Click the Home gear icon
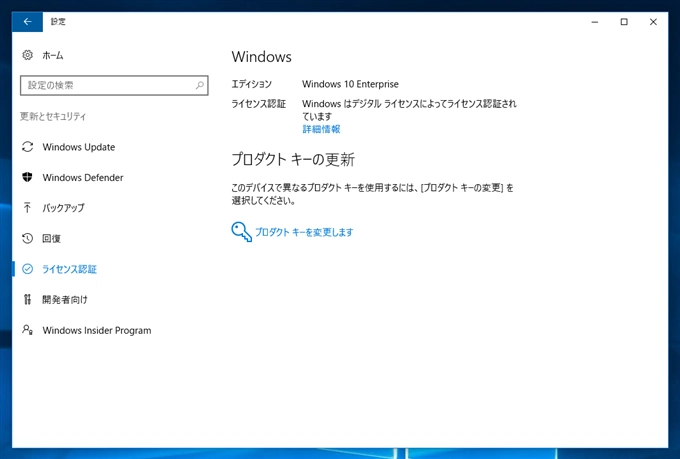Viewport: 680px width, 459px height. [x=27, y=55]
